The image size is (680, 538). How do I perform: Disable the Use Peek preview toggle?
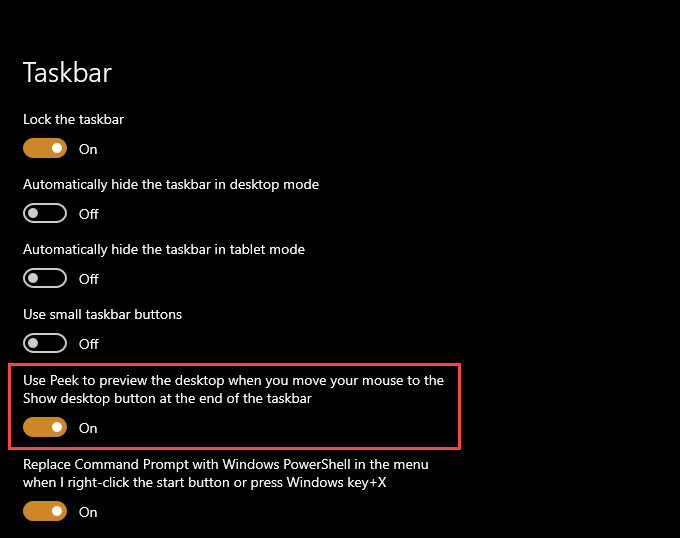45,428
